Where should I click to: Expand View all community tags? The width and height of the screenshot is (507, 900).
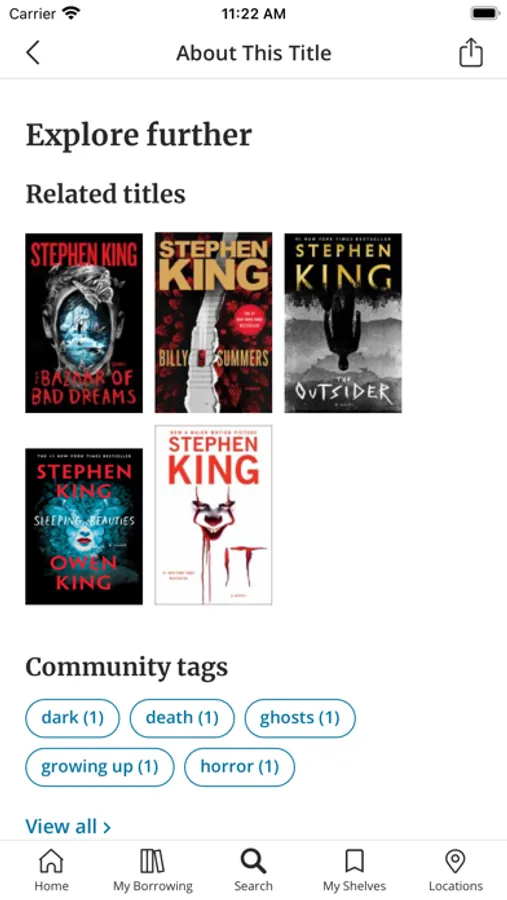pos(68,827)
